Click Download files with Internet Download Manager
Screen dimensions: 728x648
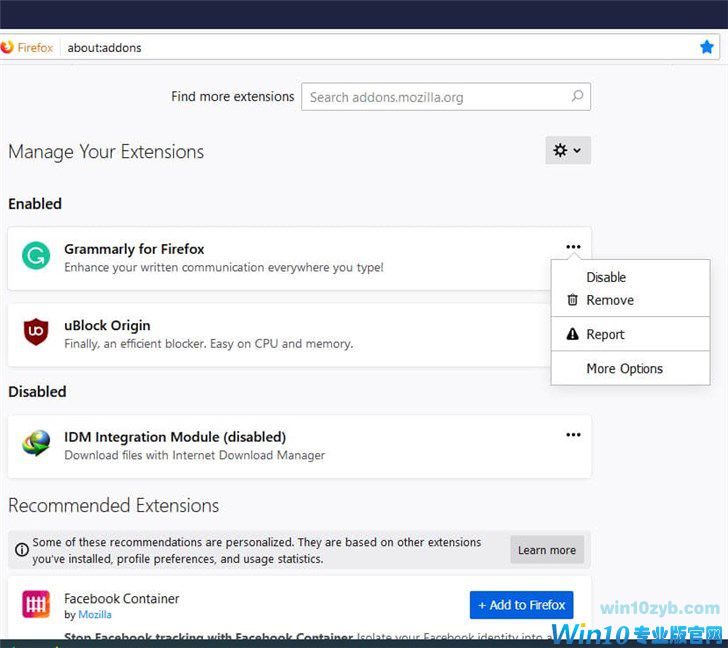[x=195, y=455]
